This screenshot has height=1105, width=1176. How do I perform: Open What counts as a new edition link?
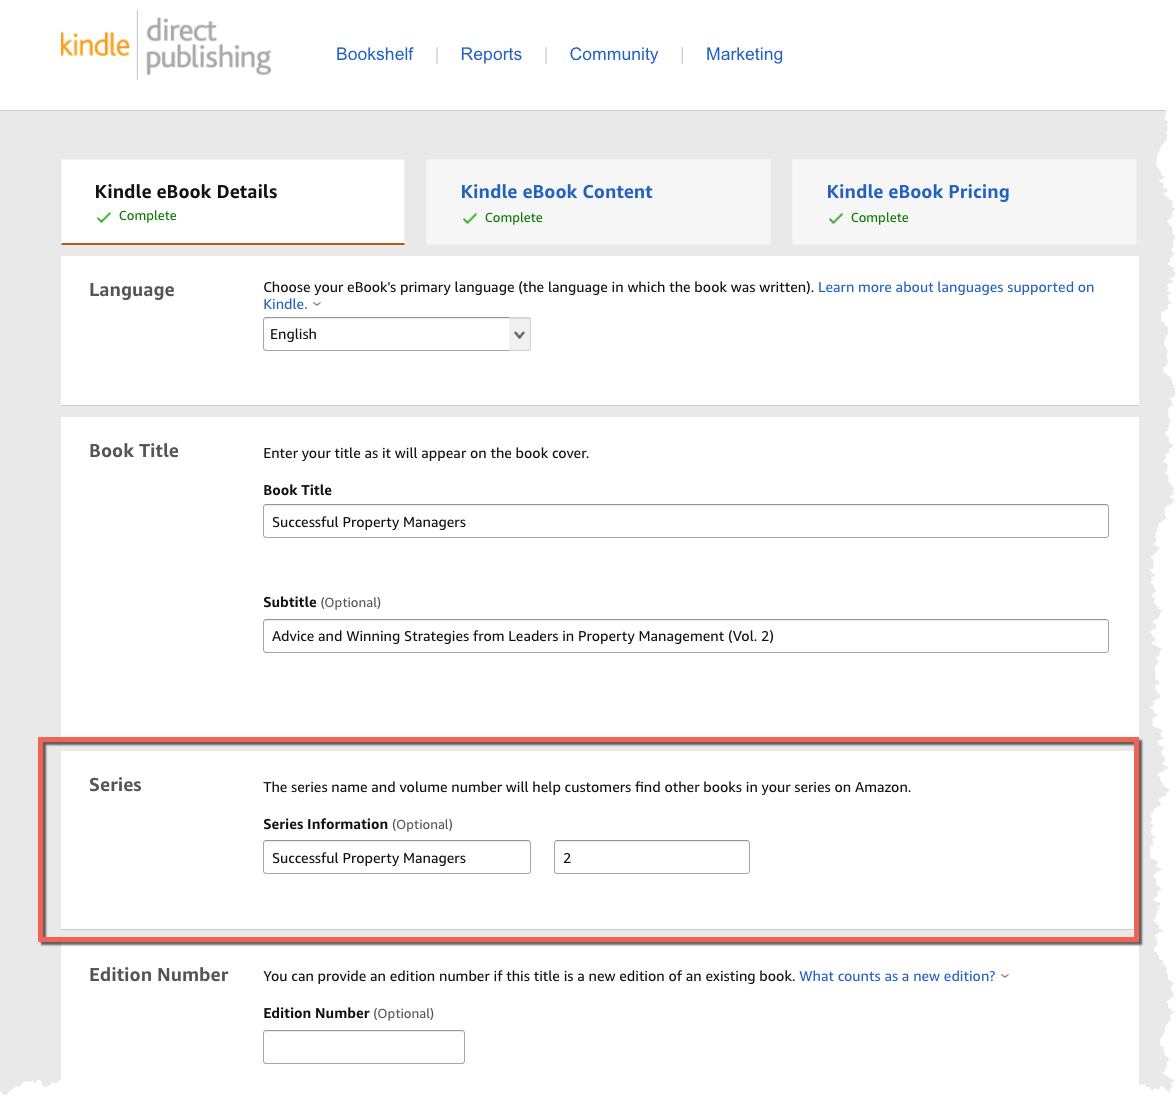tap(897, 976)
